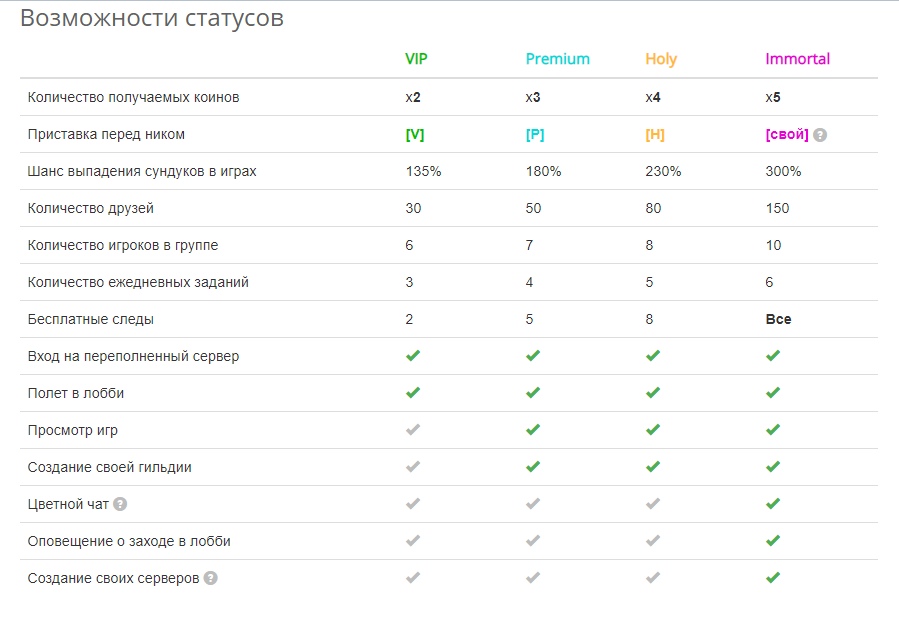Click the green [V] prefix label
899x628 pixels.
point(415,135)
